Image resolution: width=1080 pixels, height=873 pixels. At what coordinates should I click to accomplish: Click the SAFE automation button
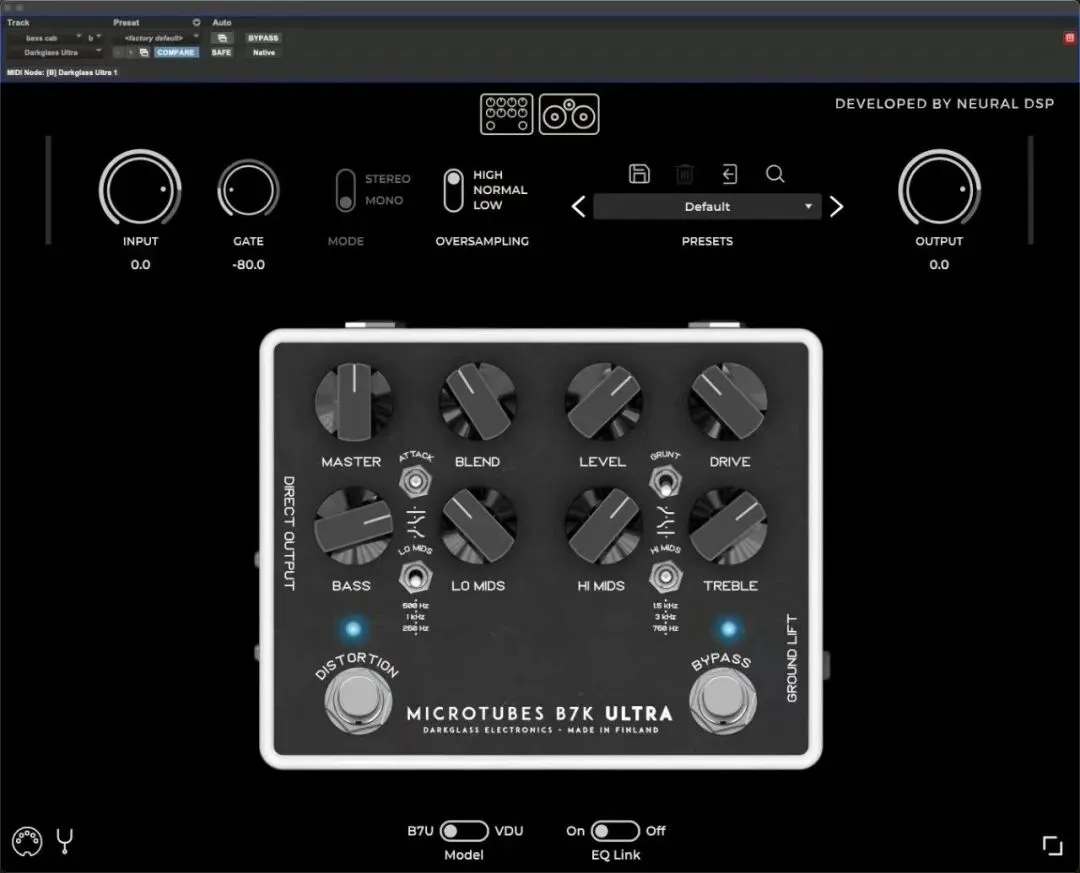(x=221, y=52)
